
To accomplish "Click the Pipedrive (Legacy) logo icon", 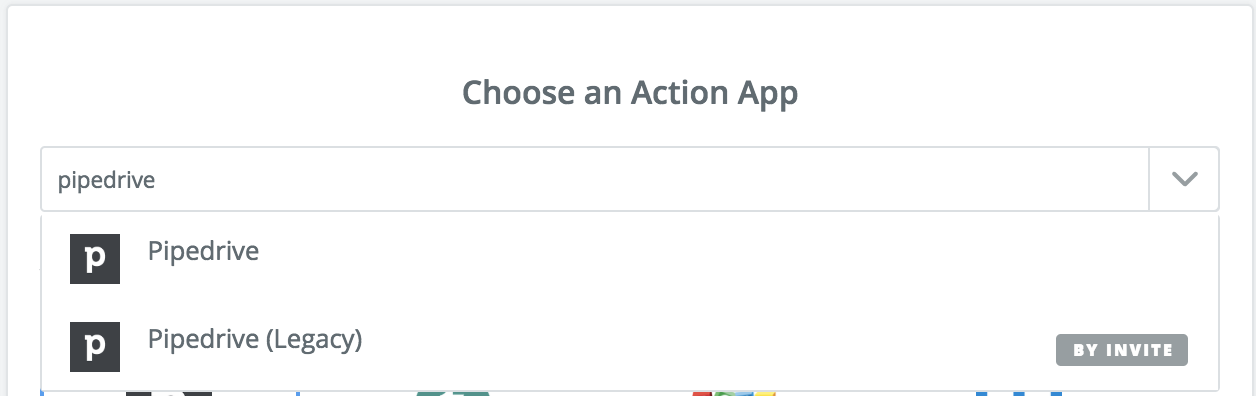I will (95, 346).
